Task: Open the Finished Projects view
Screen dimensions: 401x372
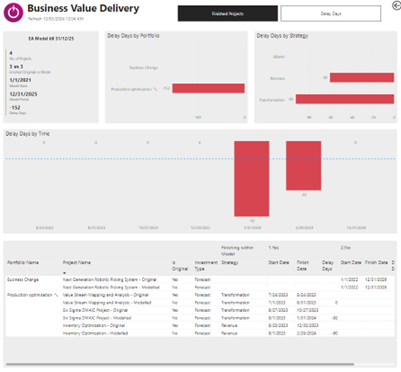Action: [x=228, y=14]
